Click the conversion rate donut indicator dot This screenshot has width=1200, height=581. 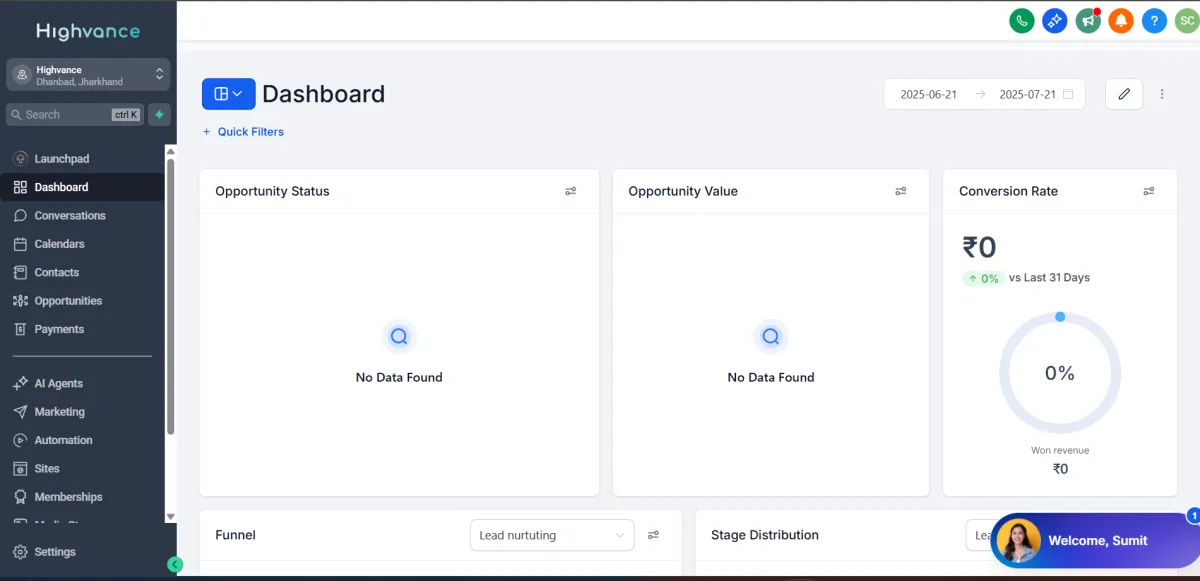(1060, 317)
